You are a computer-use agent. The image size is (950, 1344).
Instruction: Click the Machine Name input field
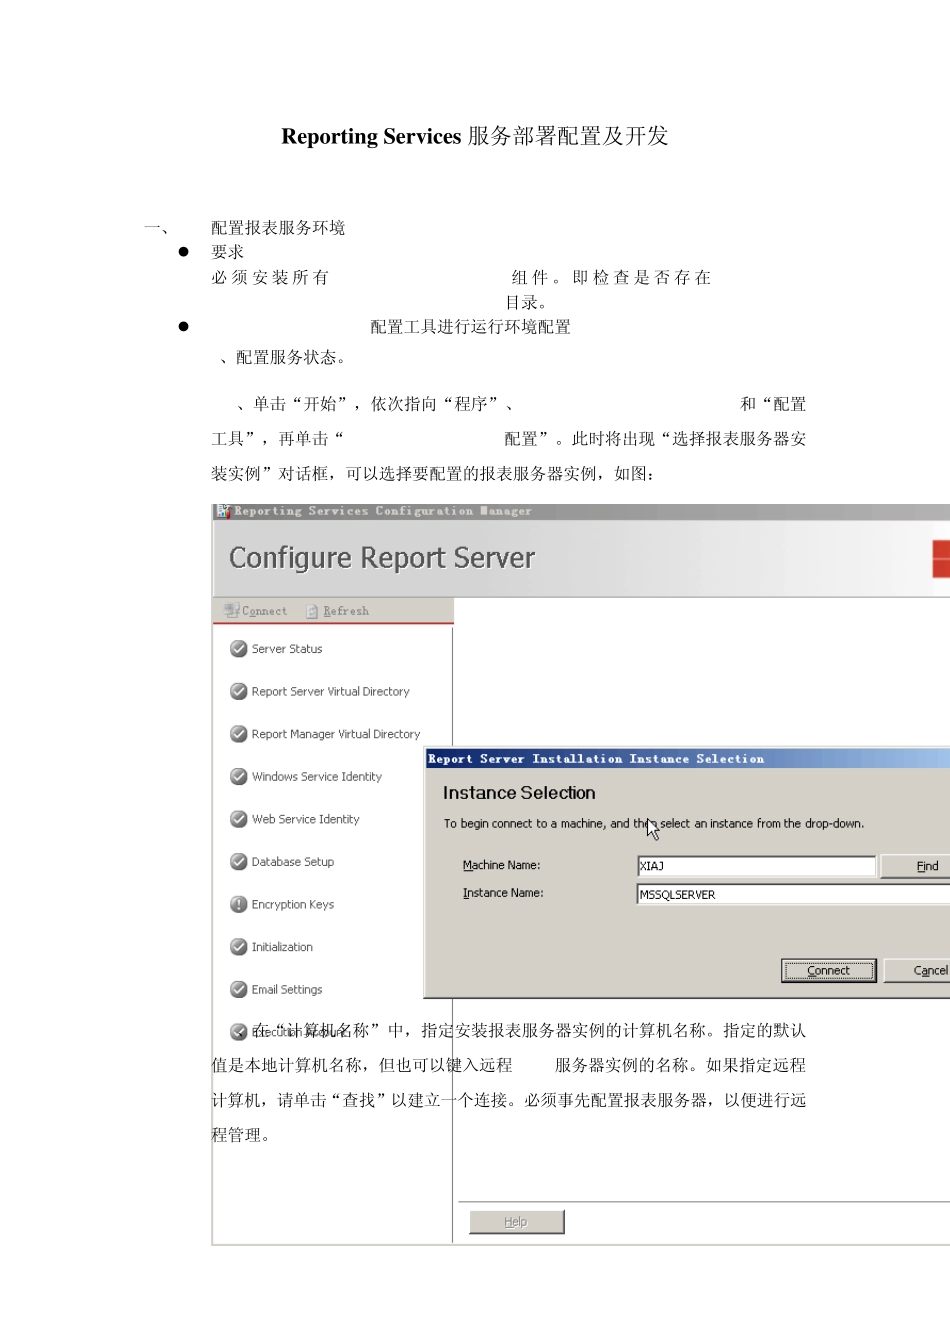click(x=757, y=866)
